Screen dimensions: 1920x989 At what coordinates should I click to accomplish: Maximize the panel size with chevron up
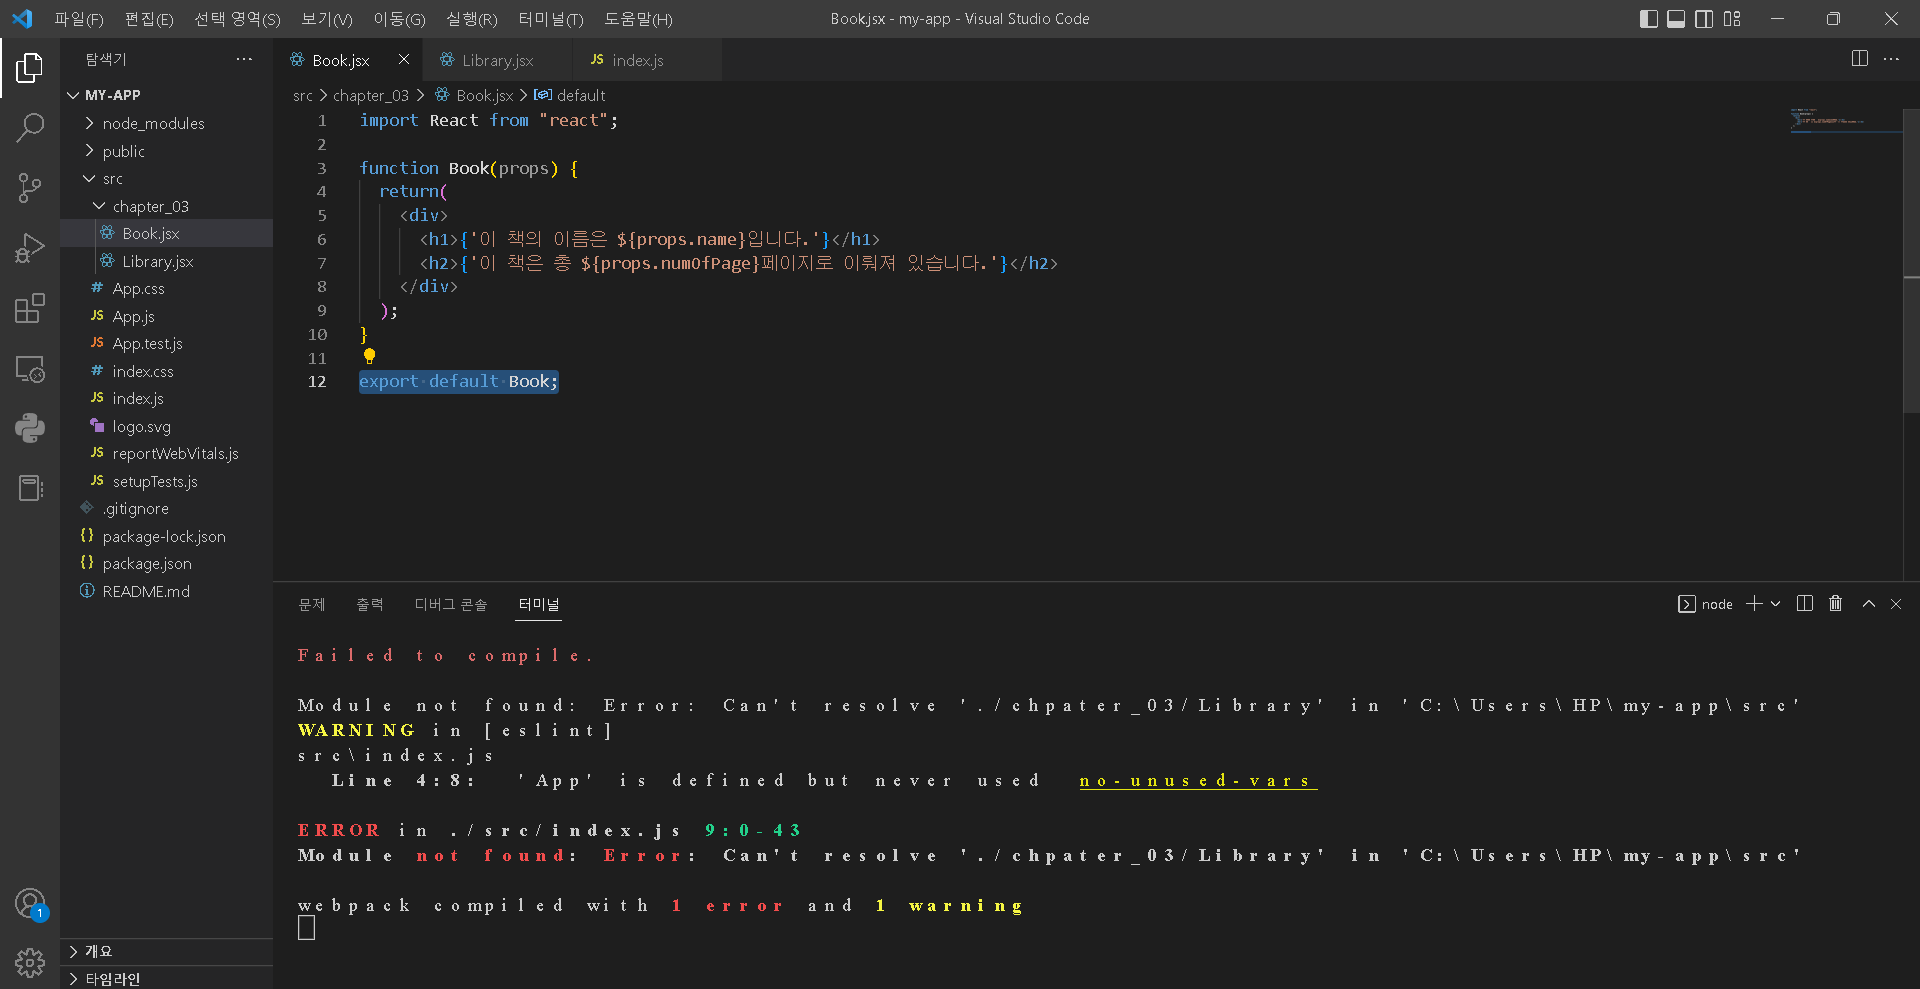tap(1868, 604)
